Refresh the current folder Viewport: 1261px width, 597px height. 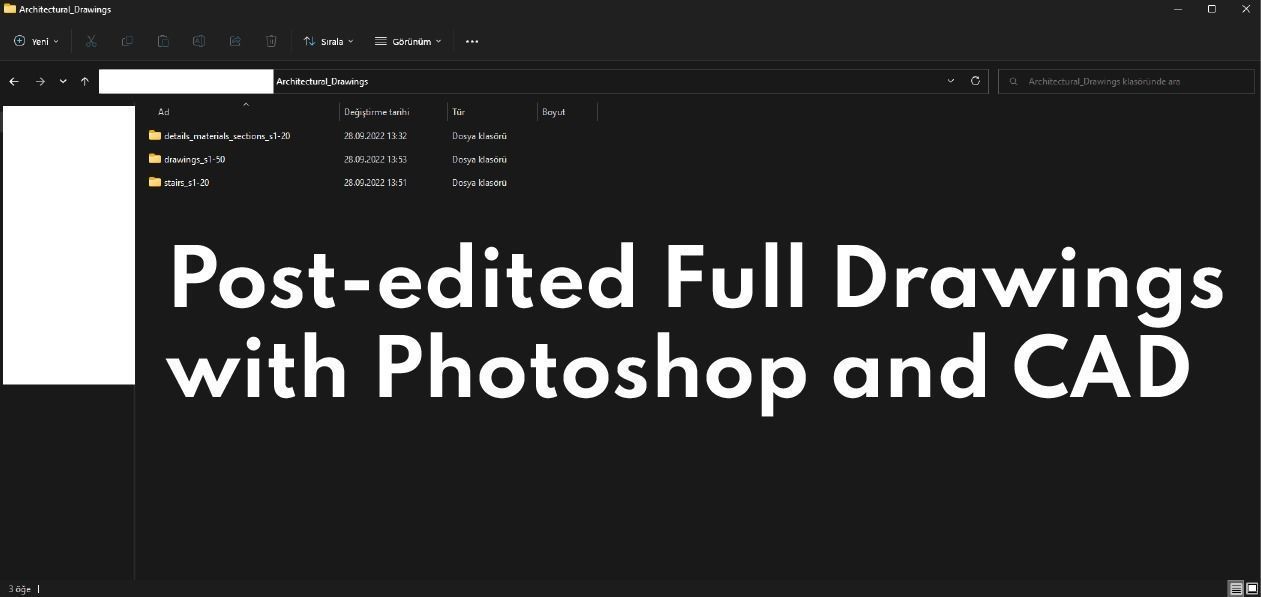click(x=975, y=81)
